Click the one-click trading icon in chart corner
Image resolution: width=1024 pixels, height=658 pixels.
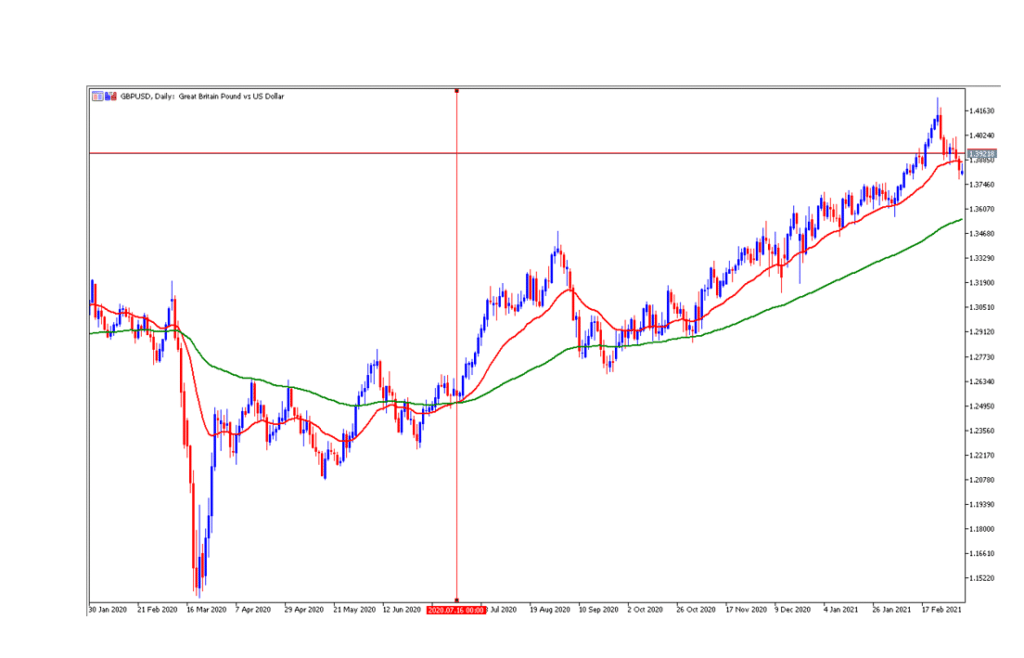tap(97, 97)
